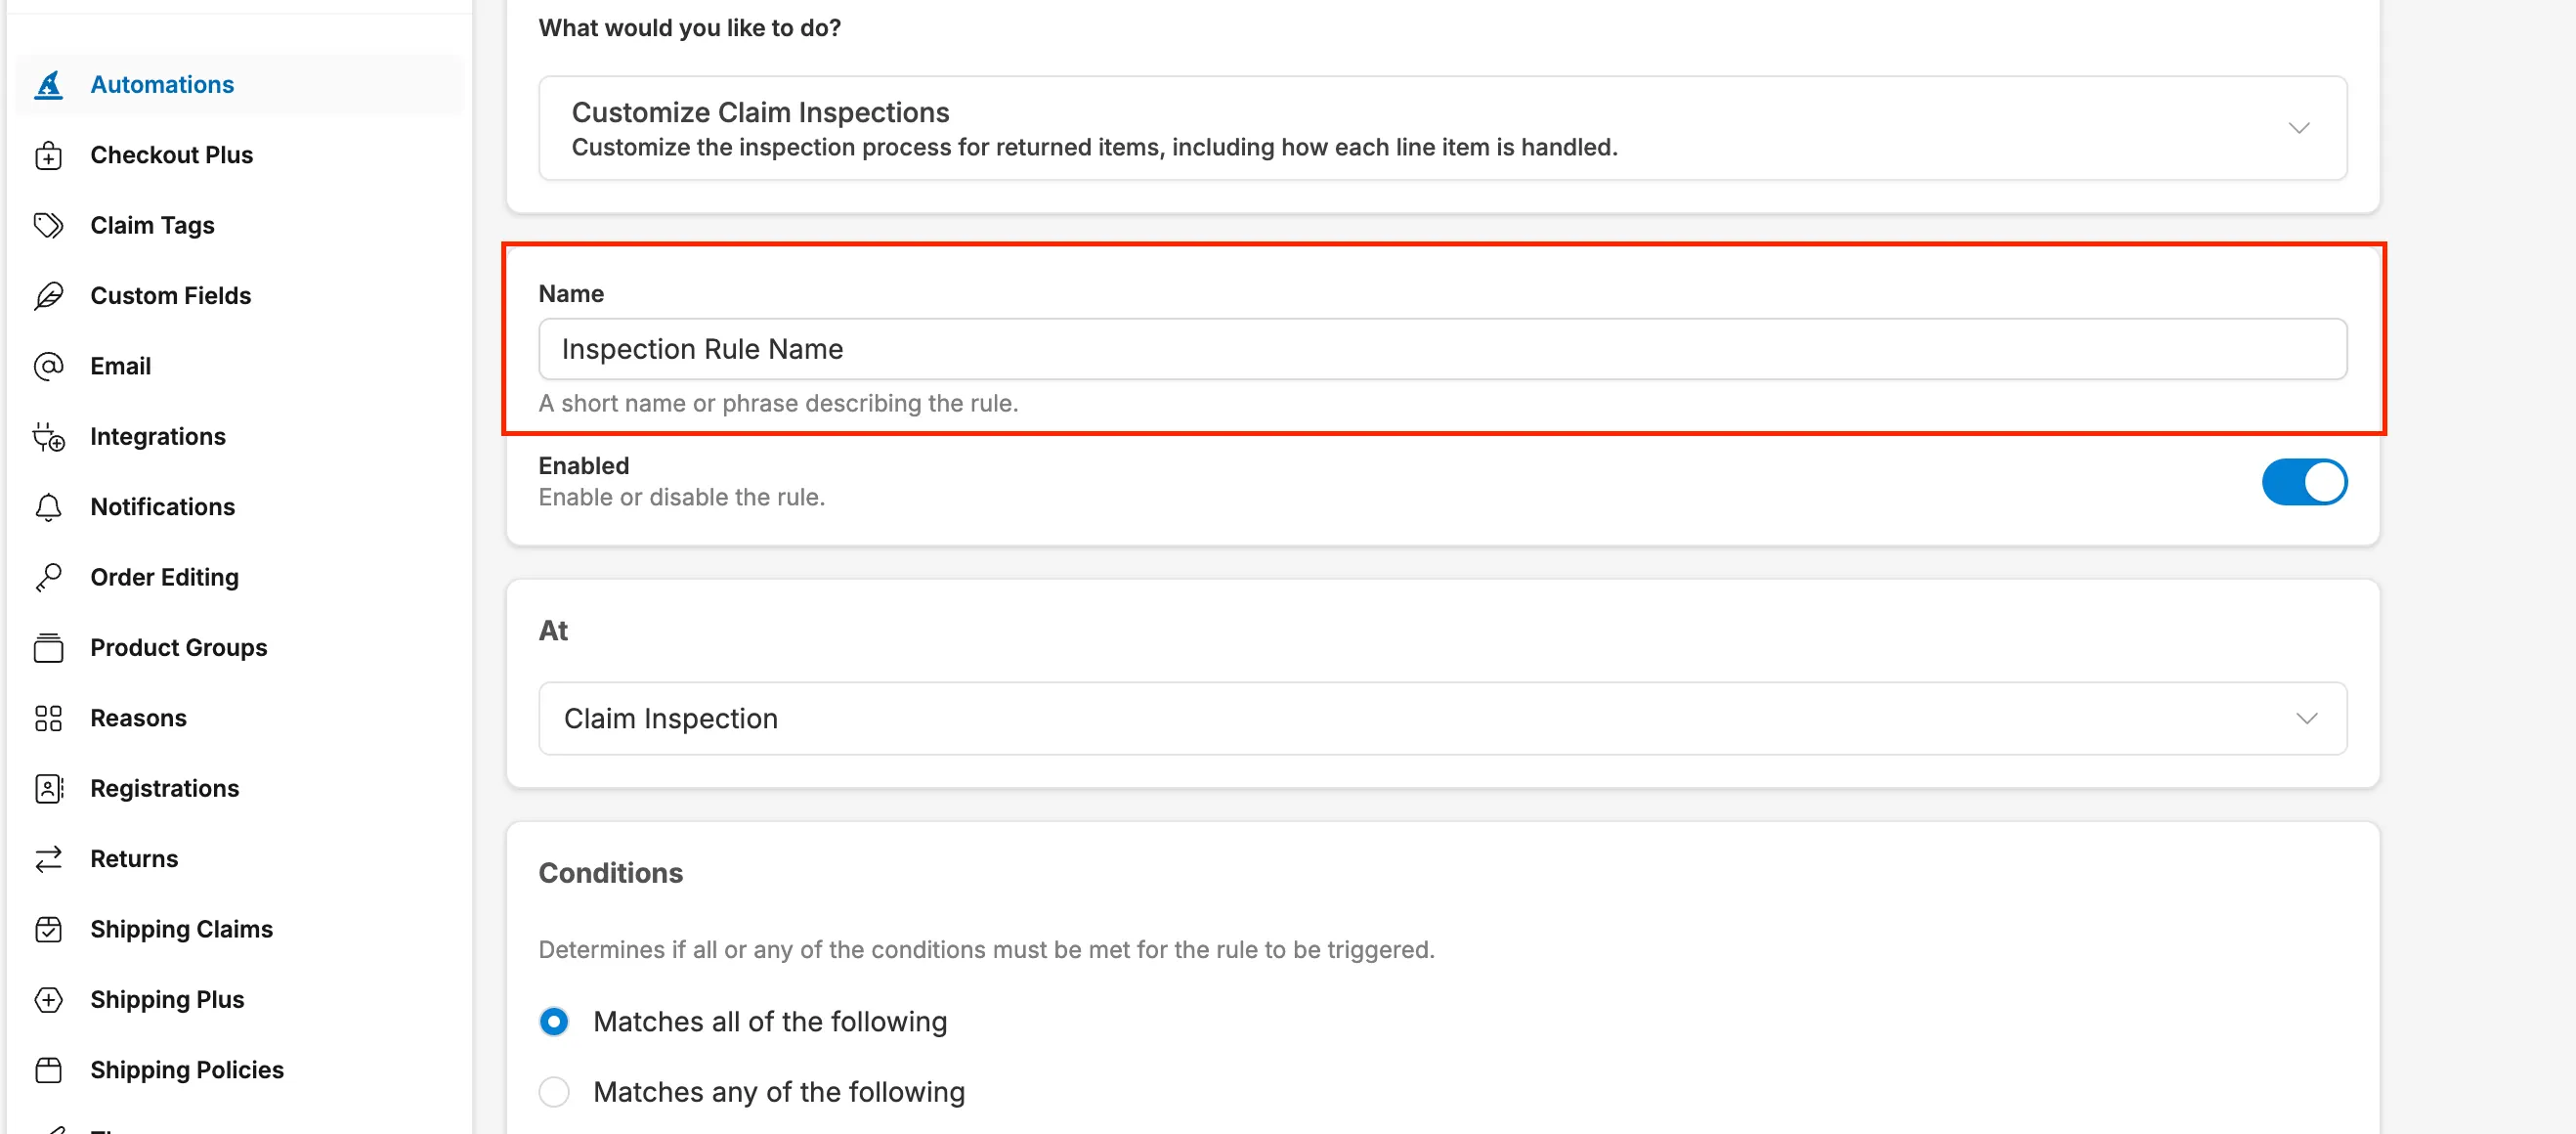Click the Notifications bell icon
Viewport: 2576px width, 1134px height.
click(x=48, y=507)
